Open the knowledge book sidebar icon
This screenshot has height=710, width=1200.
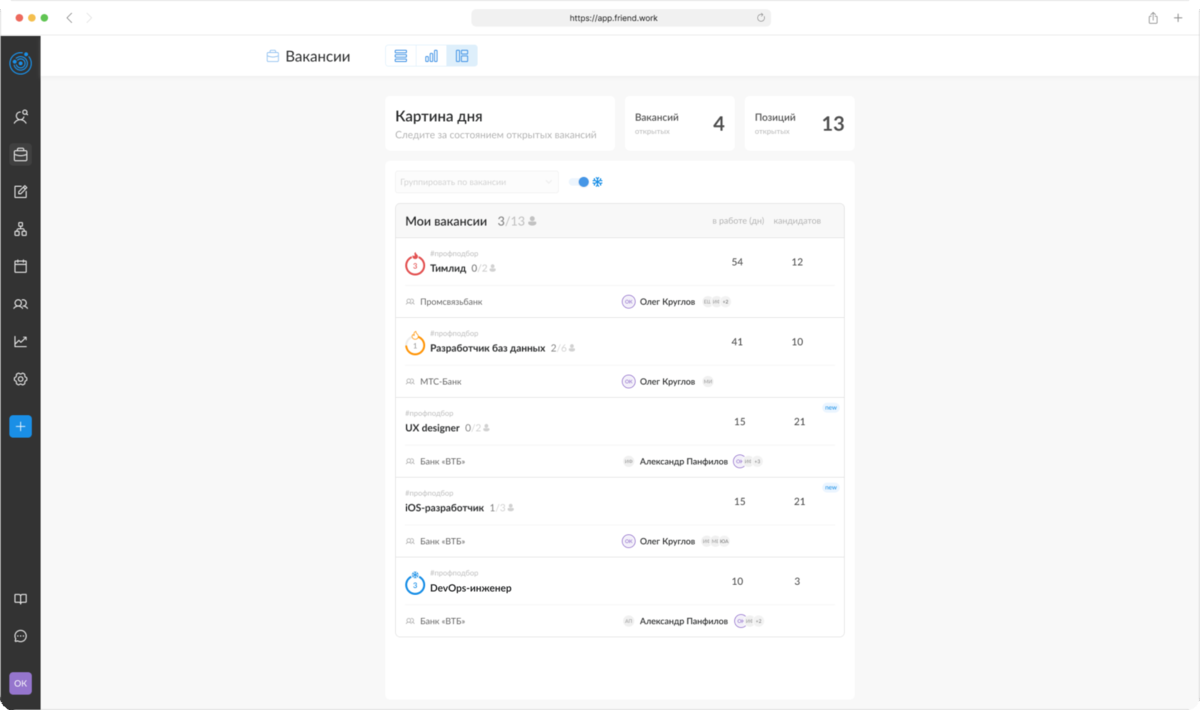[x=20, y=599]
